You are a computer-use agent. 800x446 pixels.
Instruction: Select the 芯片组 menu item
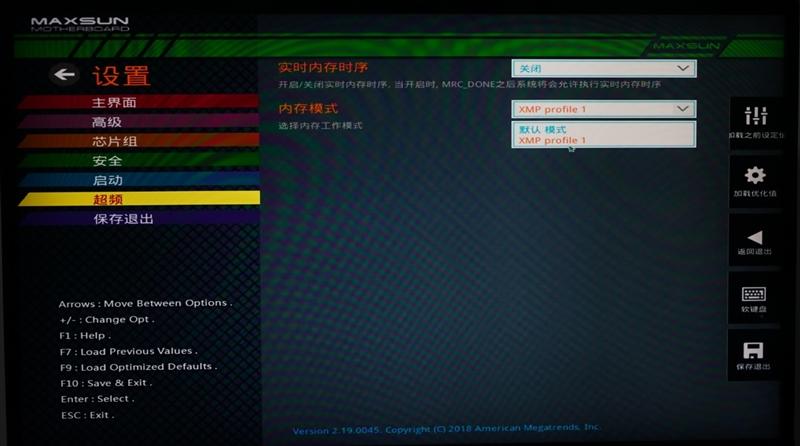(139, 141)
